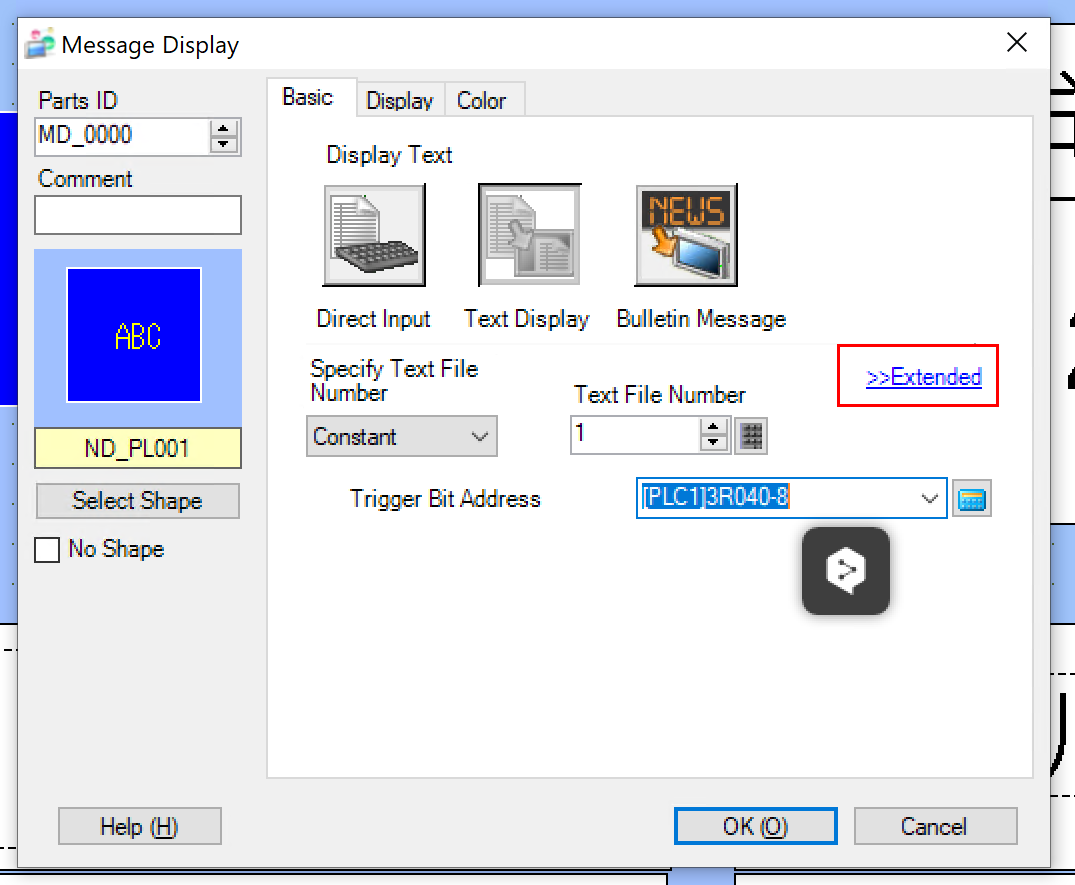Switch to the Display tab
1075x885 pixels.
tap(399, 101)
